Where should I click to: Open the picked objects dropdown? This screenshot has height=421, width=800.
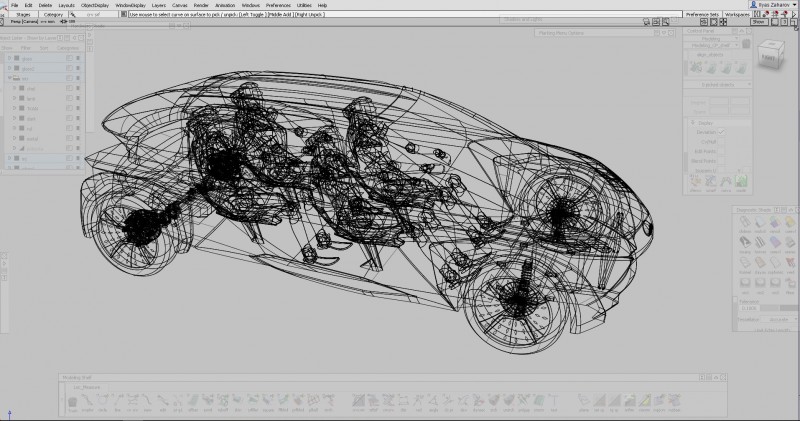point(718,84)
